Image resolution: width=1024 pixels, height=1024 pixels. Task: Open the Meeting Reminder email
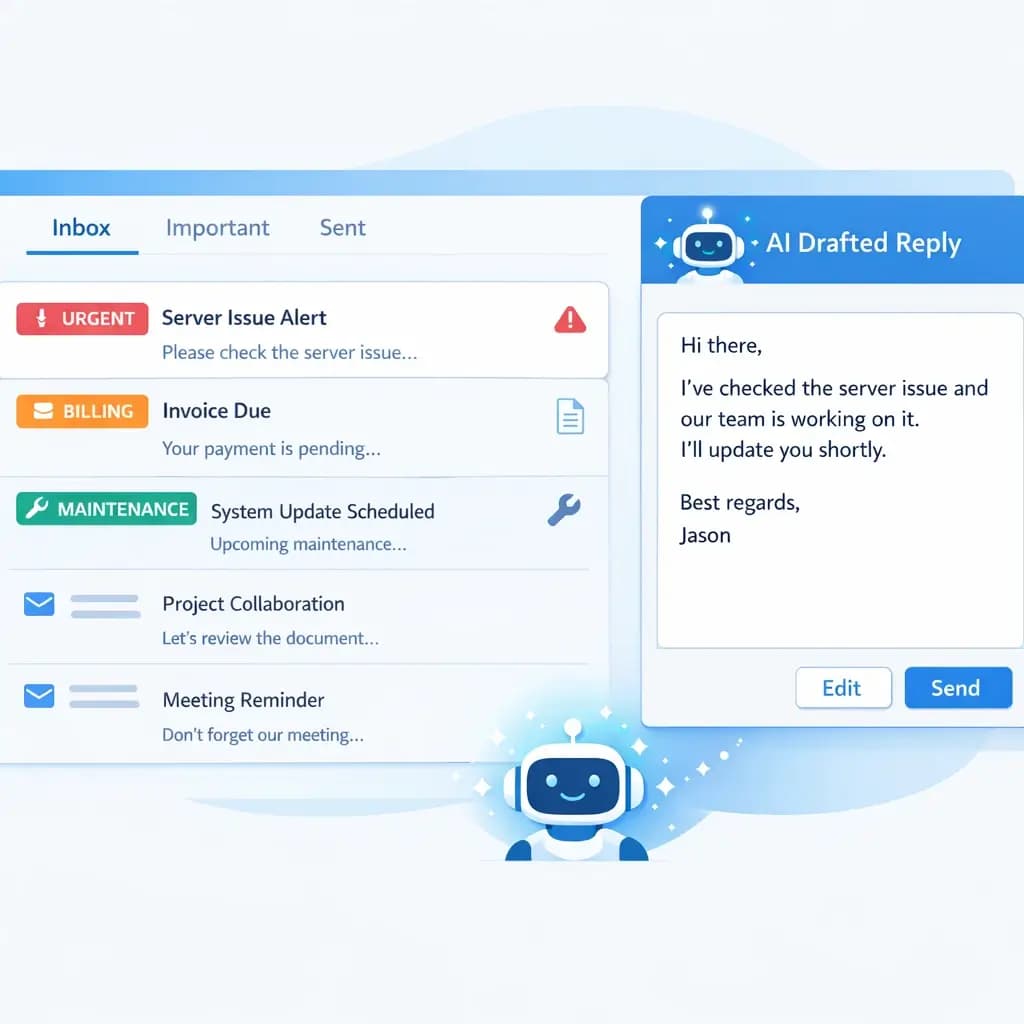pyautogui.click(x=304, y=714)
